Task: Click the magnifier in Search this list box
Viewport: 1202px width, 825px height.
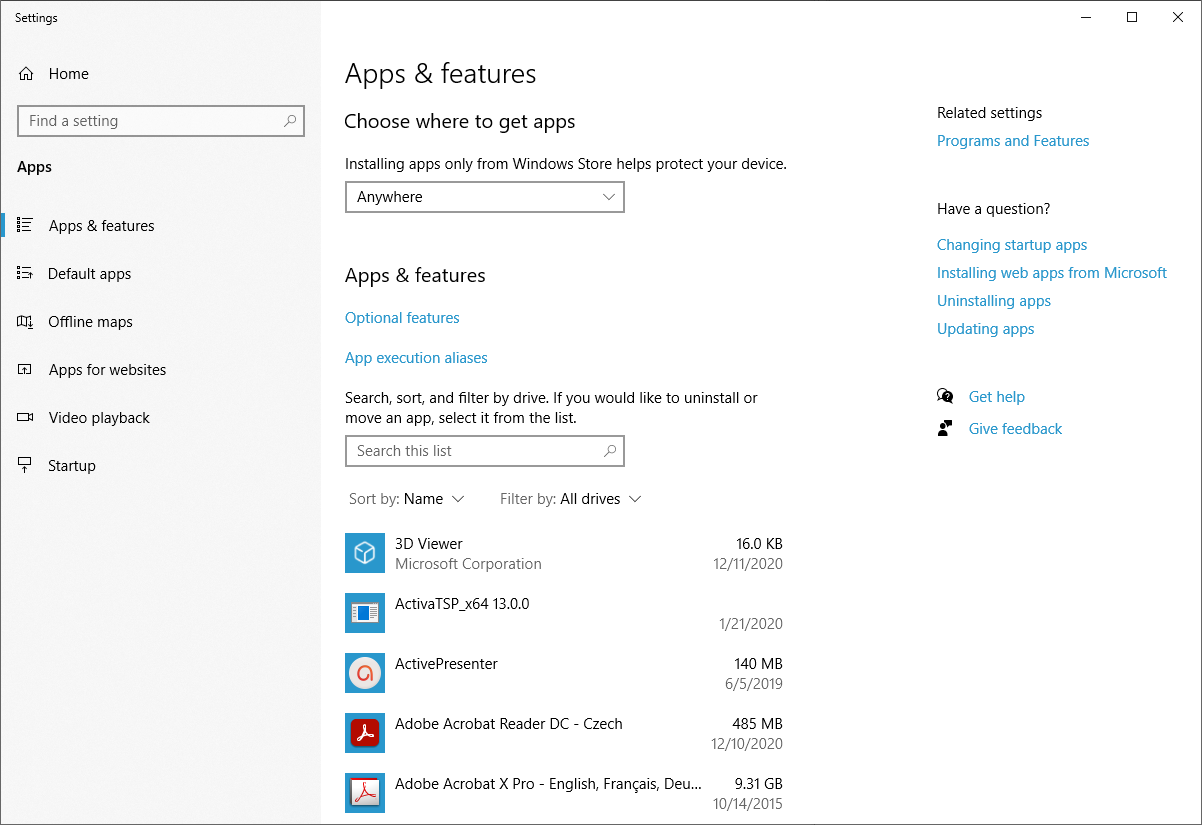Action: (x=610, y=451)
